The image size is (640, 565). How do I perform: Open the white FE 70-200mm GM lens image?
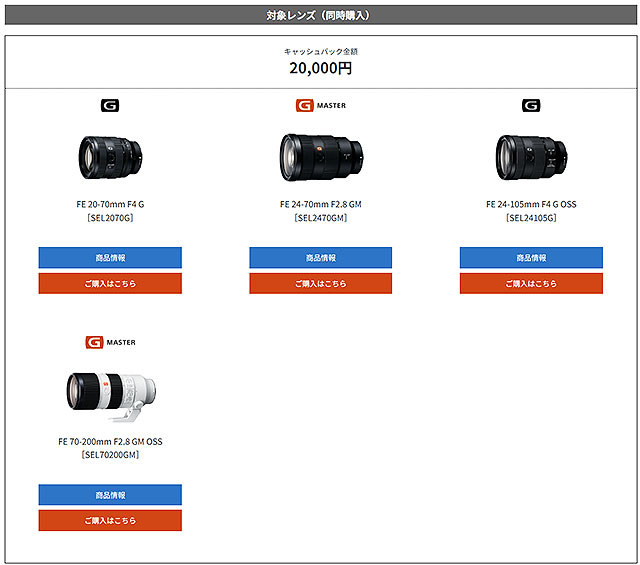pyautogui.click(x=110, y=391)
